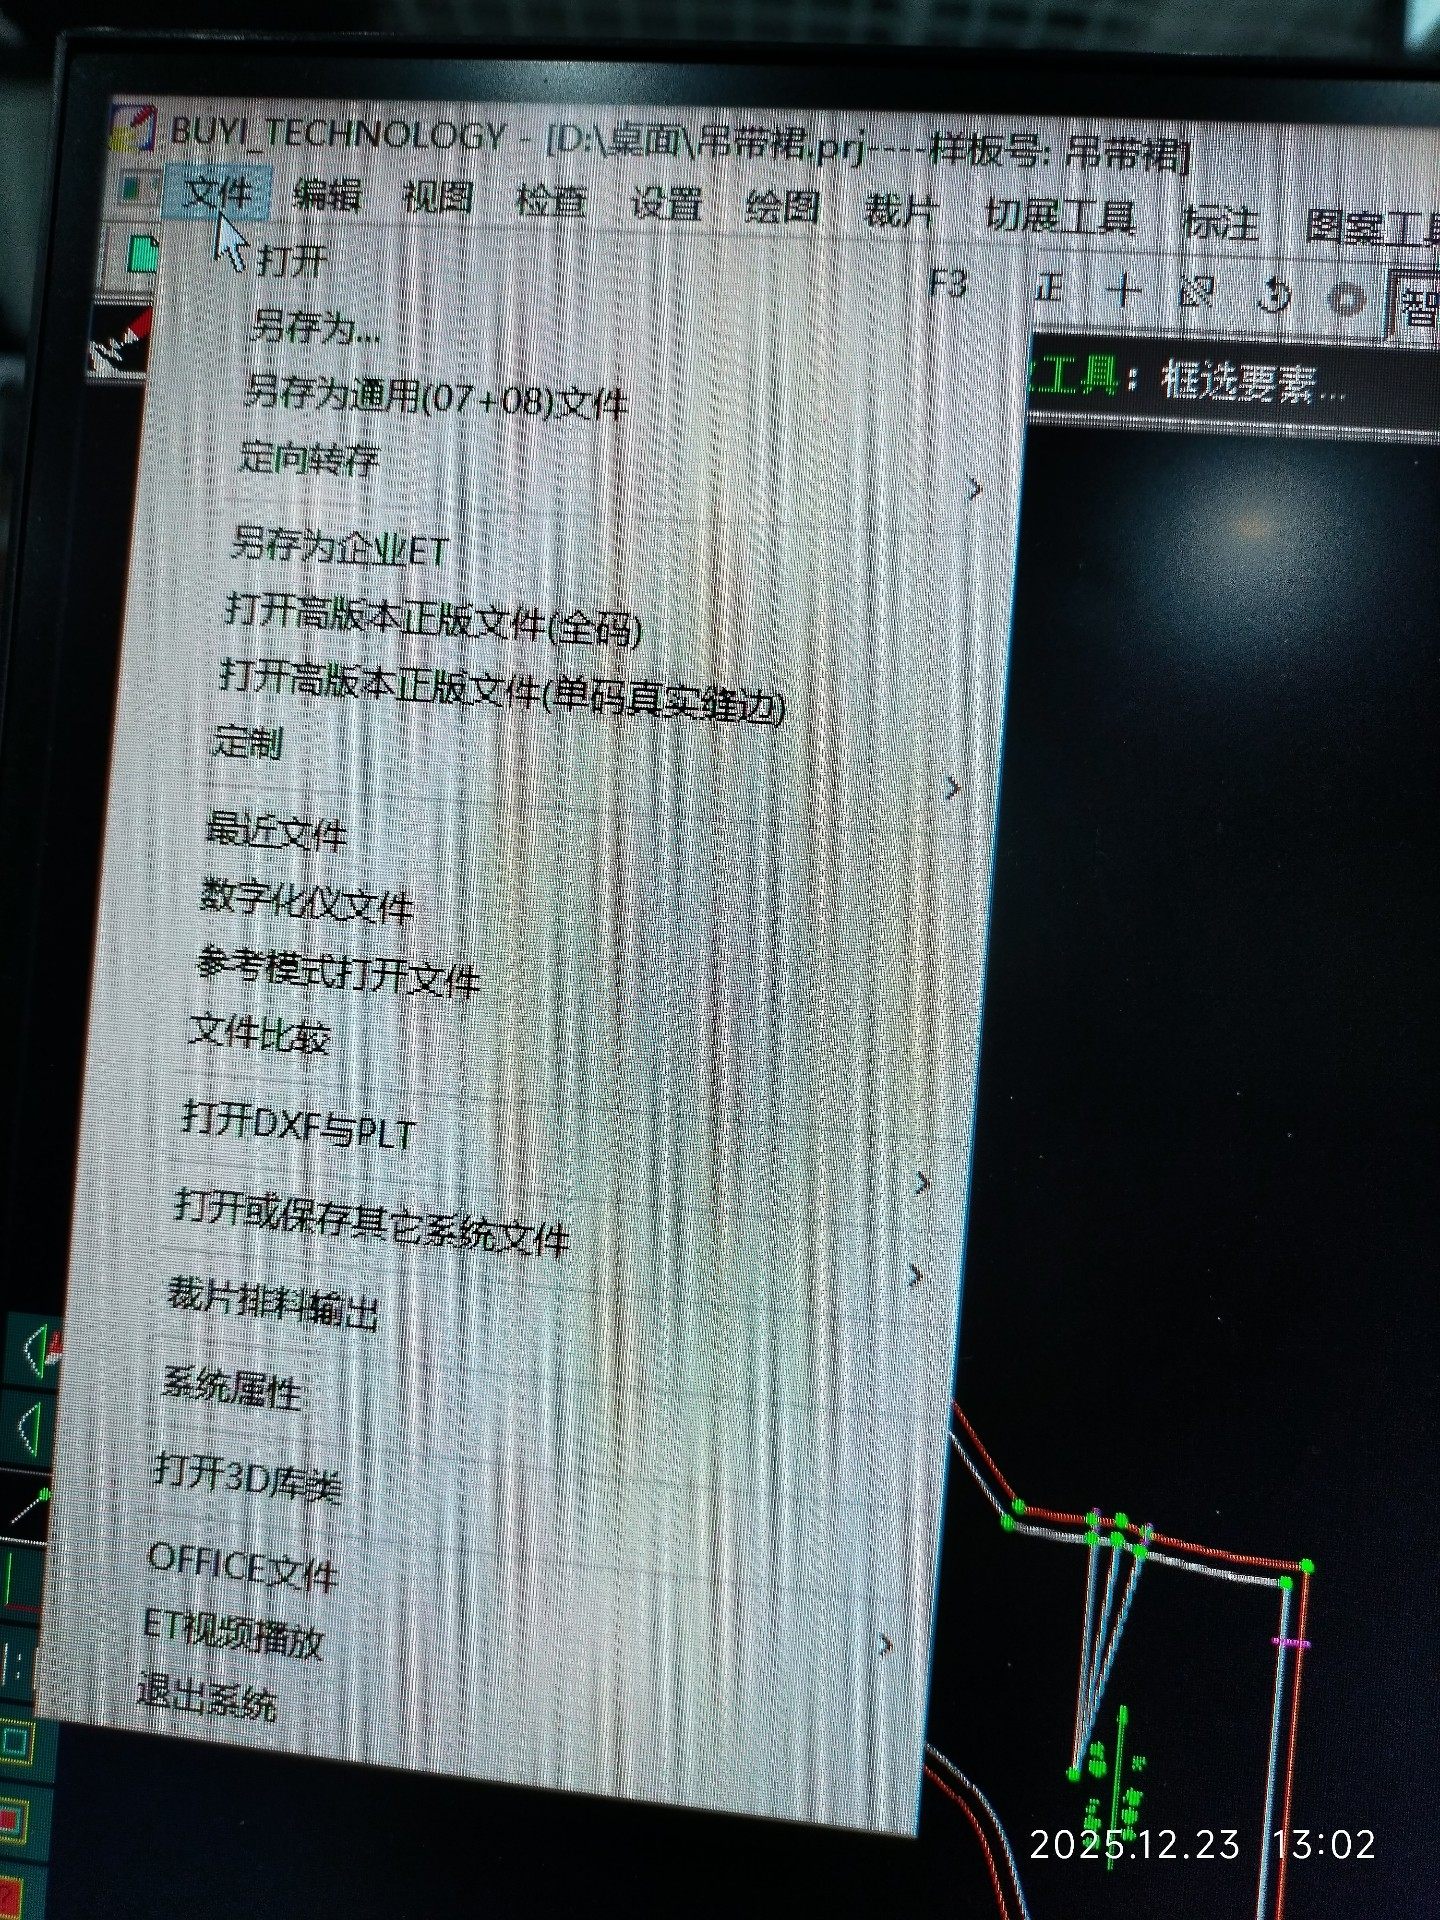Open 系统属性 from the file menu

coord(231,1387)
